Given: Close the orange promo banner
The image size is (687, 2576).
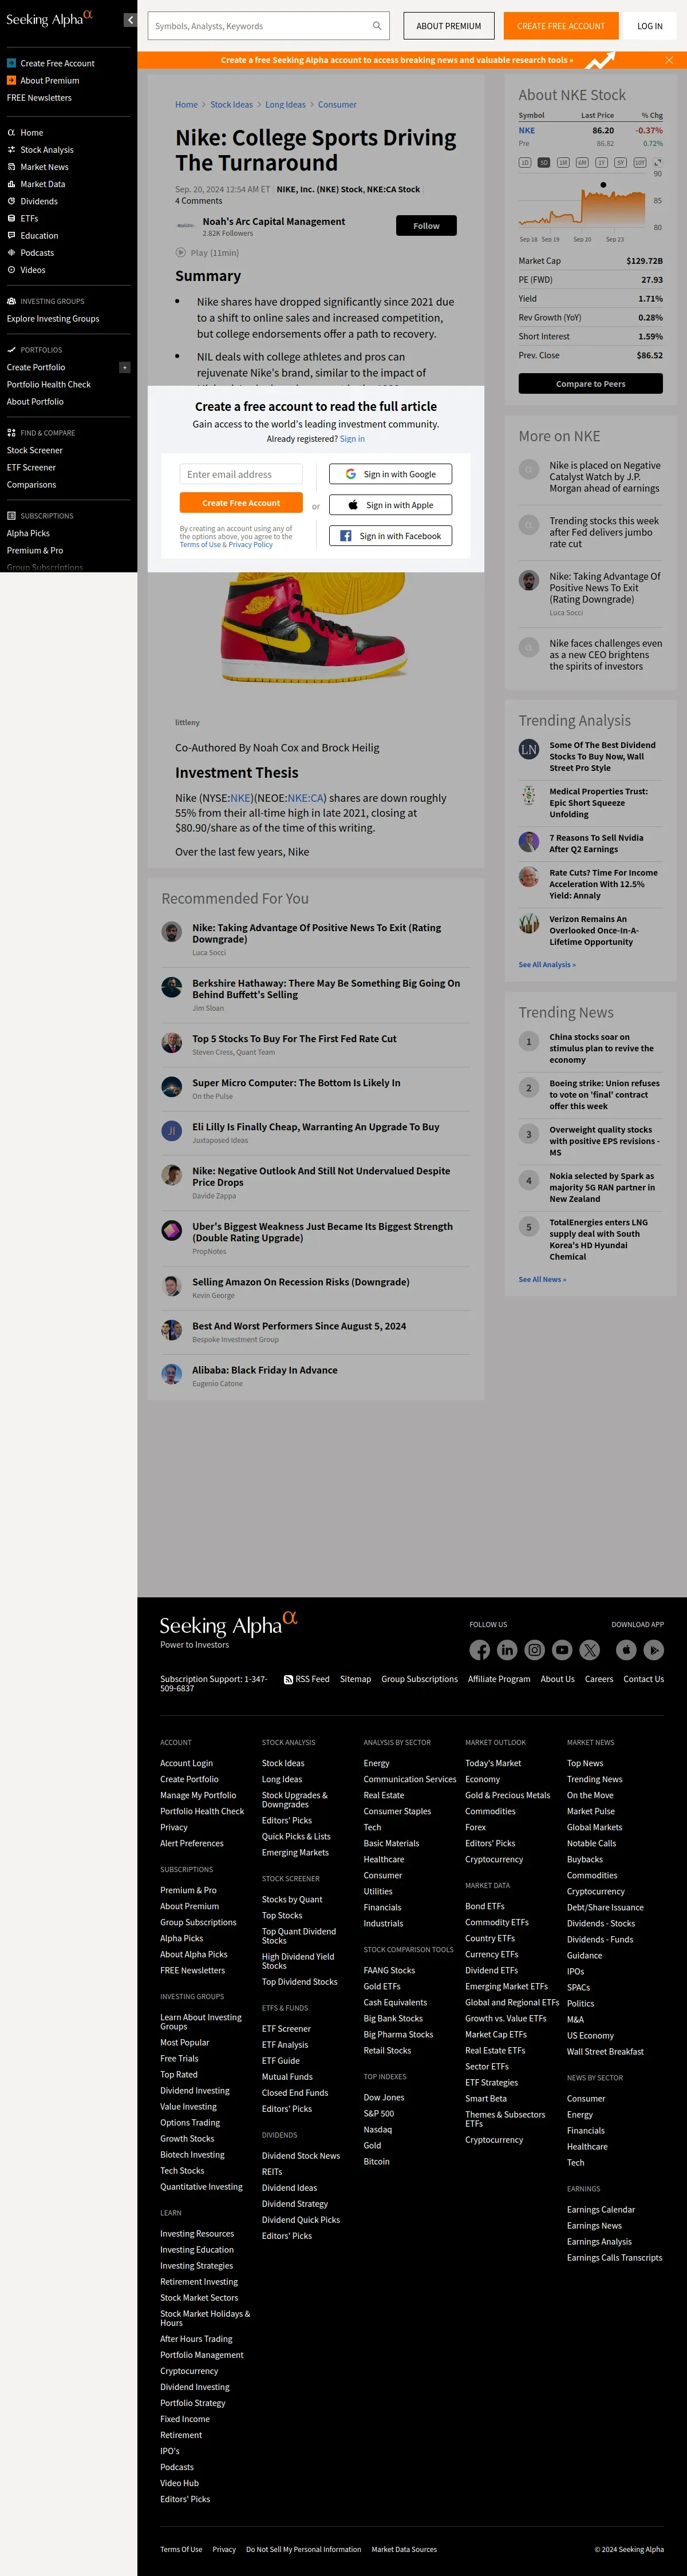Looking at the screenshot, I should [x=669, y=60].
